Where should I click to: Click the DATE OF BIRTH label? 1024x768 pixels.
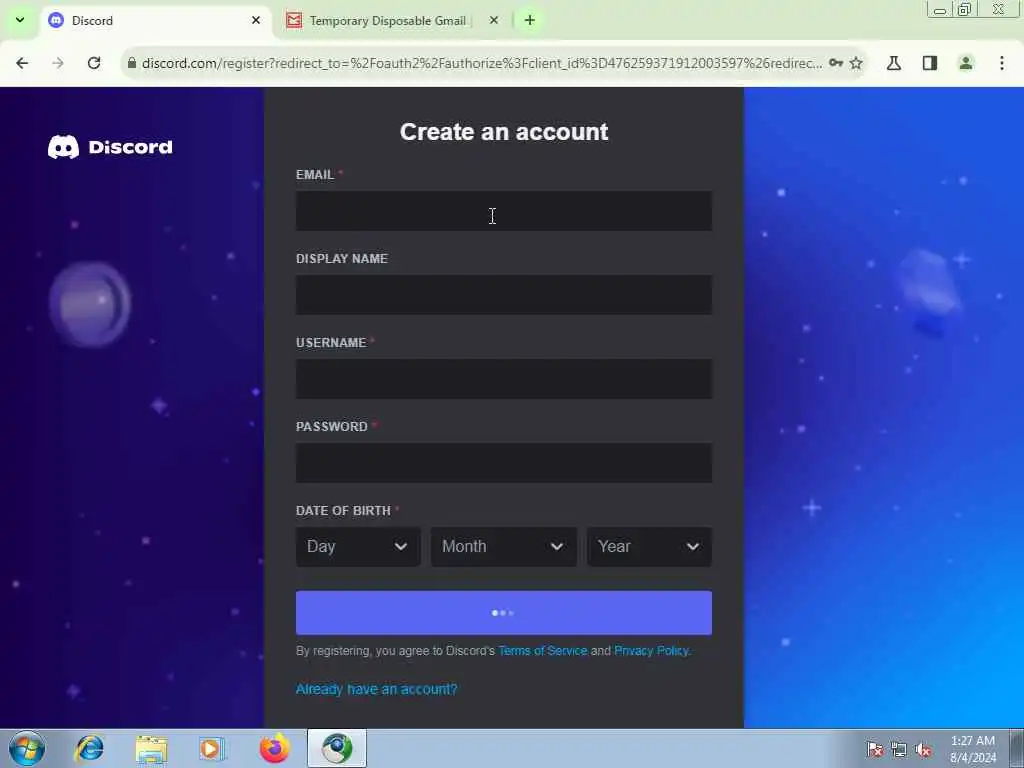click(344, 511)
